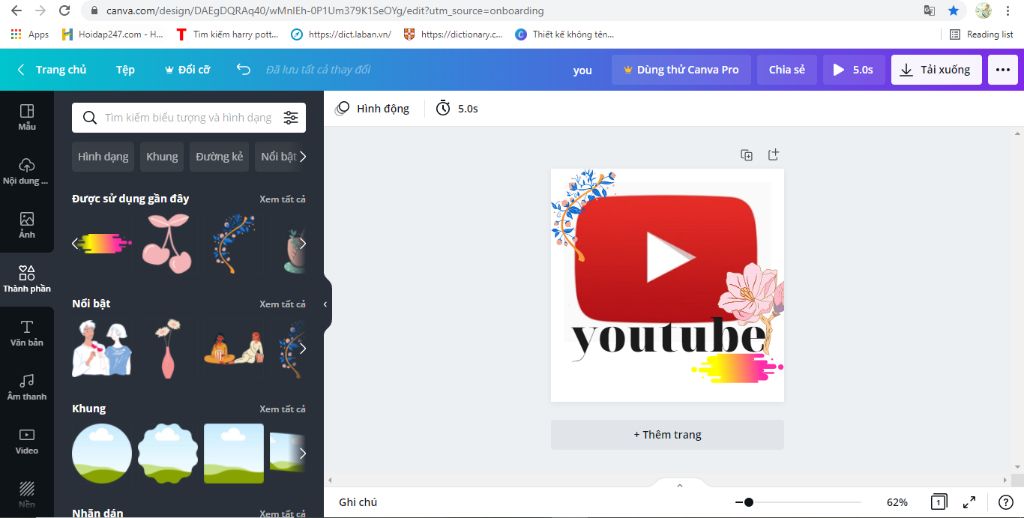This screenshot has height=518, width=1024.
Task: Show next Khung frames
Action: pos(302,453)
